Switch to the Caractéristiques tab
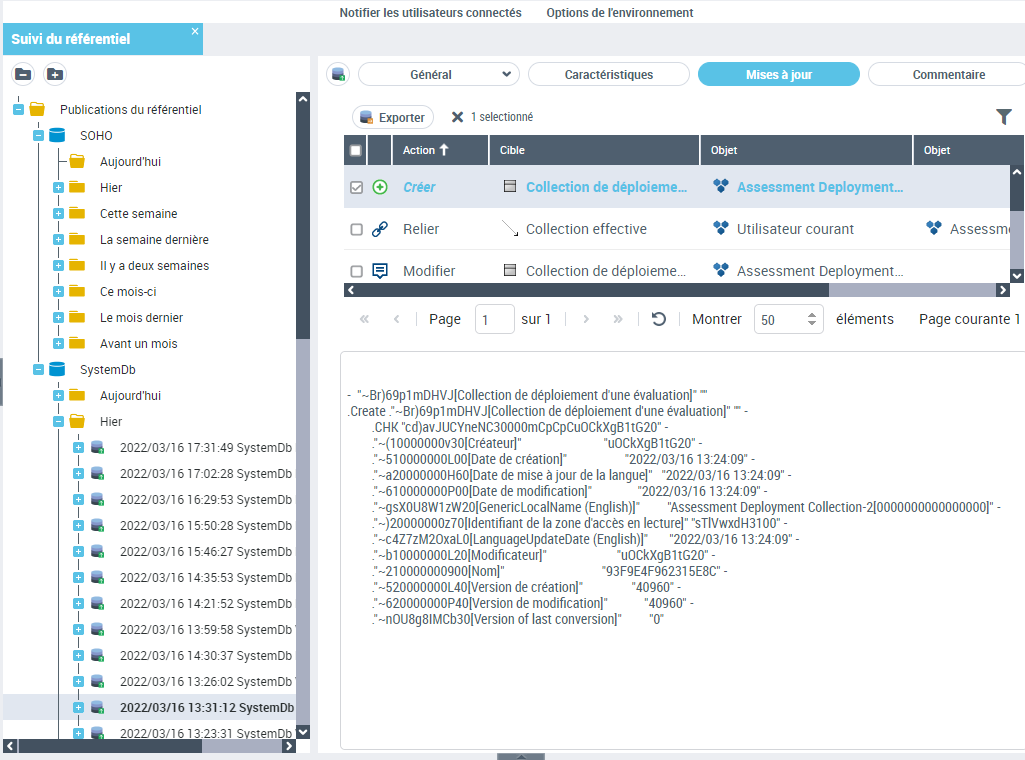Viewport: 1025px width, 760px height. click(x=608, y=75)
